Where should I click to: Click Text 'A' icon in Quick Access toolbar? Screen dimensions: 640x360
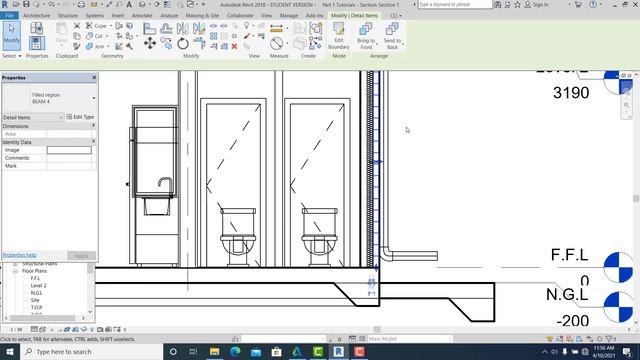pyautogui.click(x=129, y=4)
